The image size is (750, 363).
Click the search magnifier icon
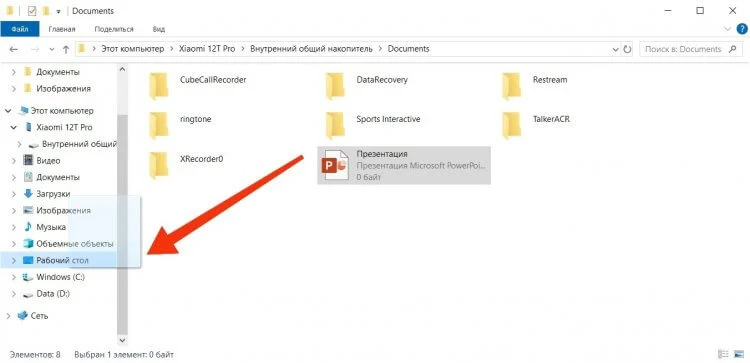732,49
